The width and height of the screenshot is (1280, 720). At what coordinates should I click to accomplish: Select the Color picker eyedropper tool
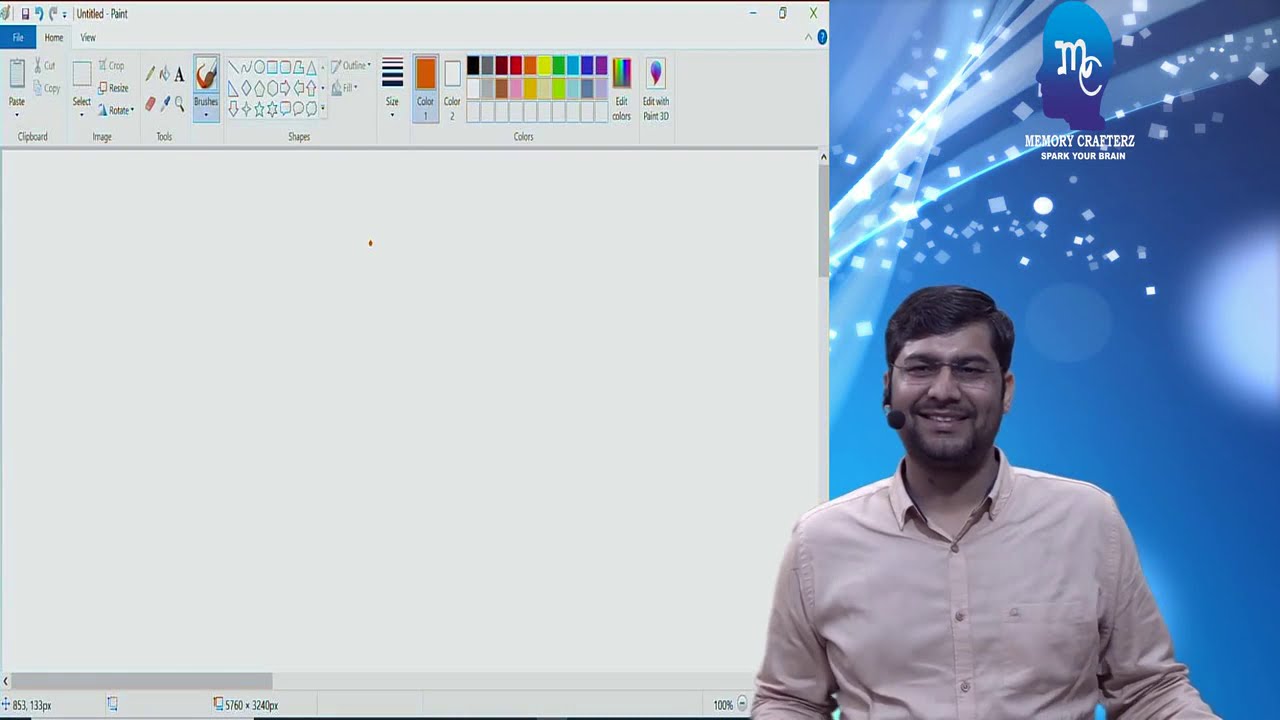(165, 103)
